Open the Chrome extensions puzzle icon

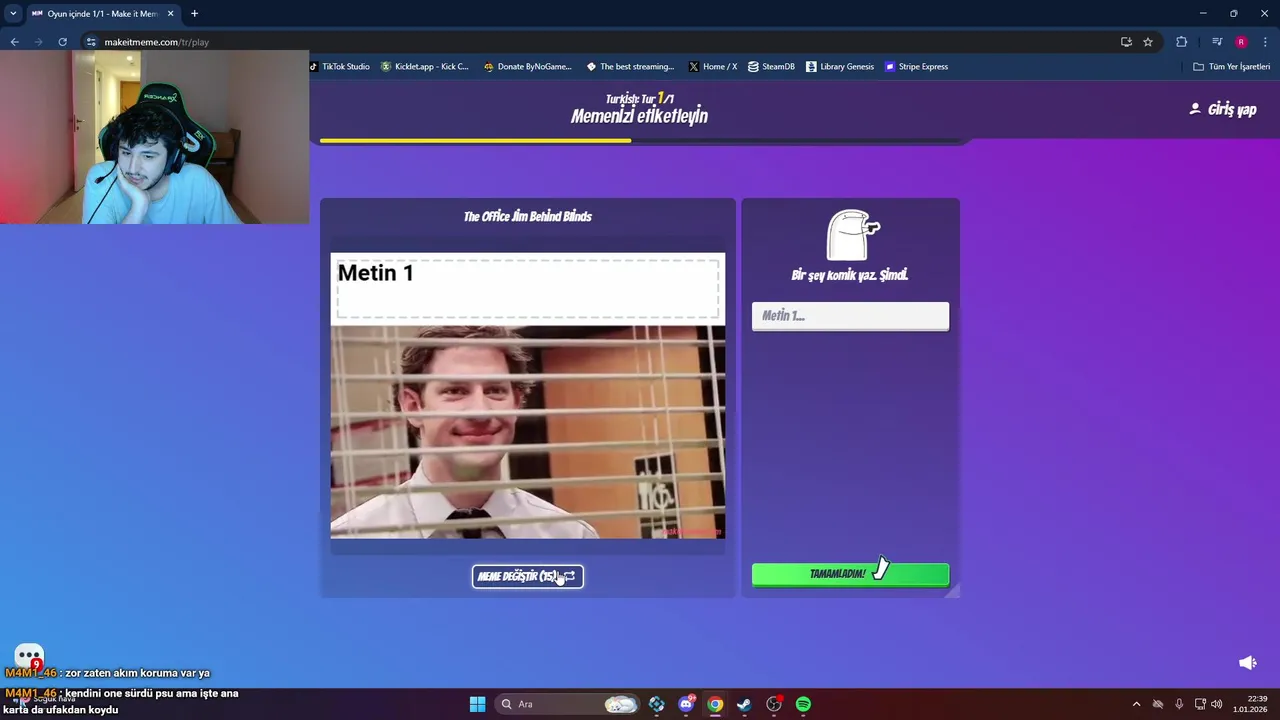[x=1182, y=42]
